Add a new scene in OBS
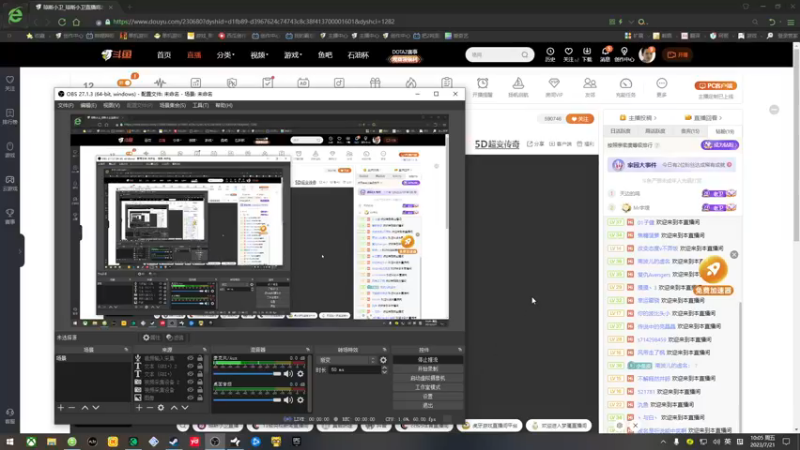This screenshot has height=450, width=800. tap(61, 408)
